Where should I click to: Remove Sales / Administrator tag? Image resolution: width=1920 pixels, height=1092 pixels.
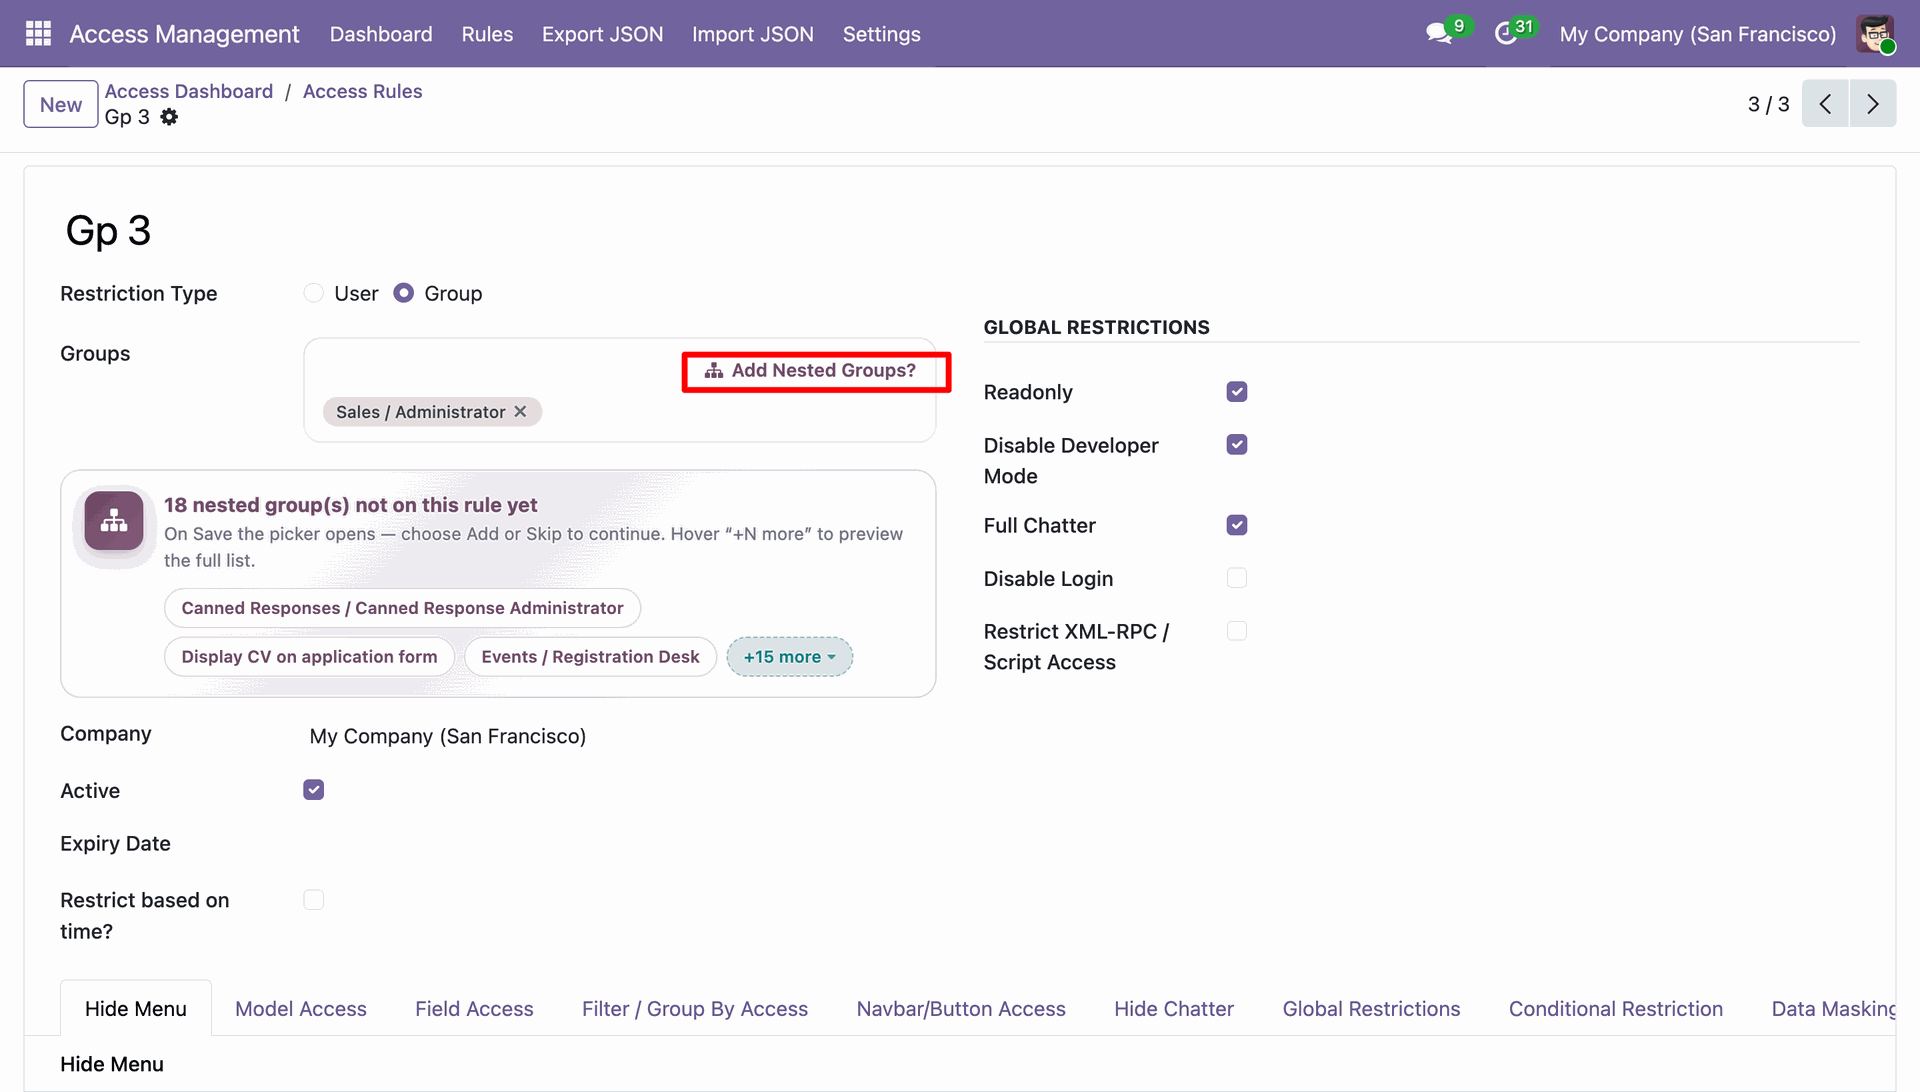point(520,412)
